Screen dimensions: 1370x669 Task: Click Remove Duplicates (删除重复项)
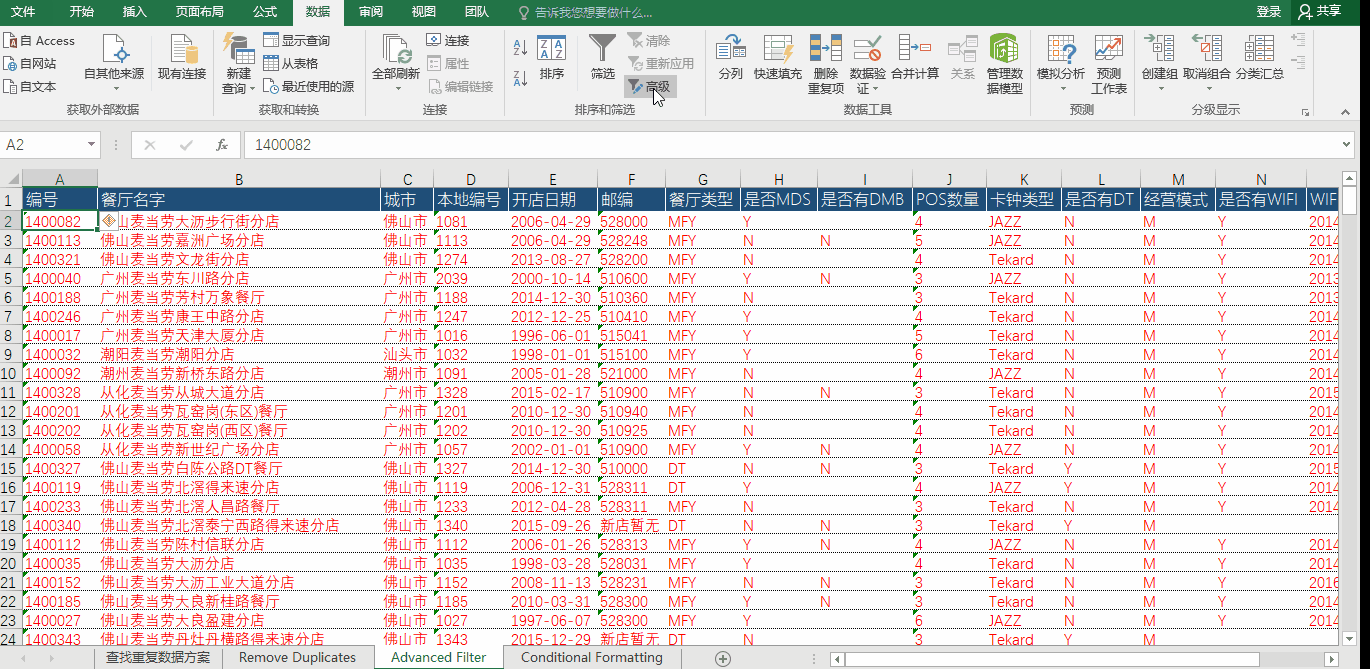coord(825,64)
